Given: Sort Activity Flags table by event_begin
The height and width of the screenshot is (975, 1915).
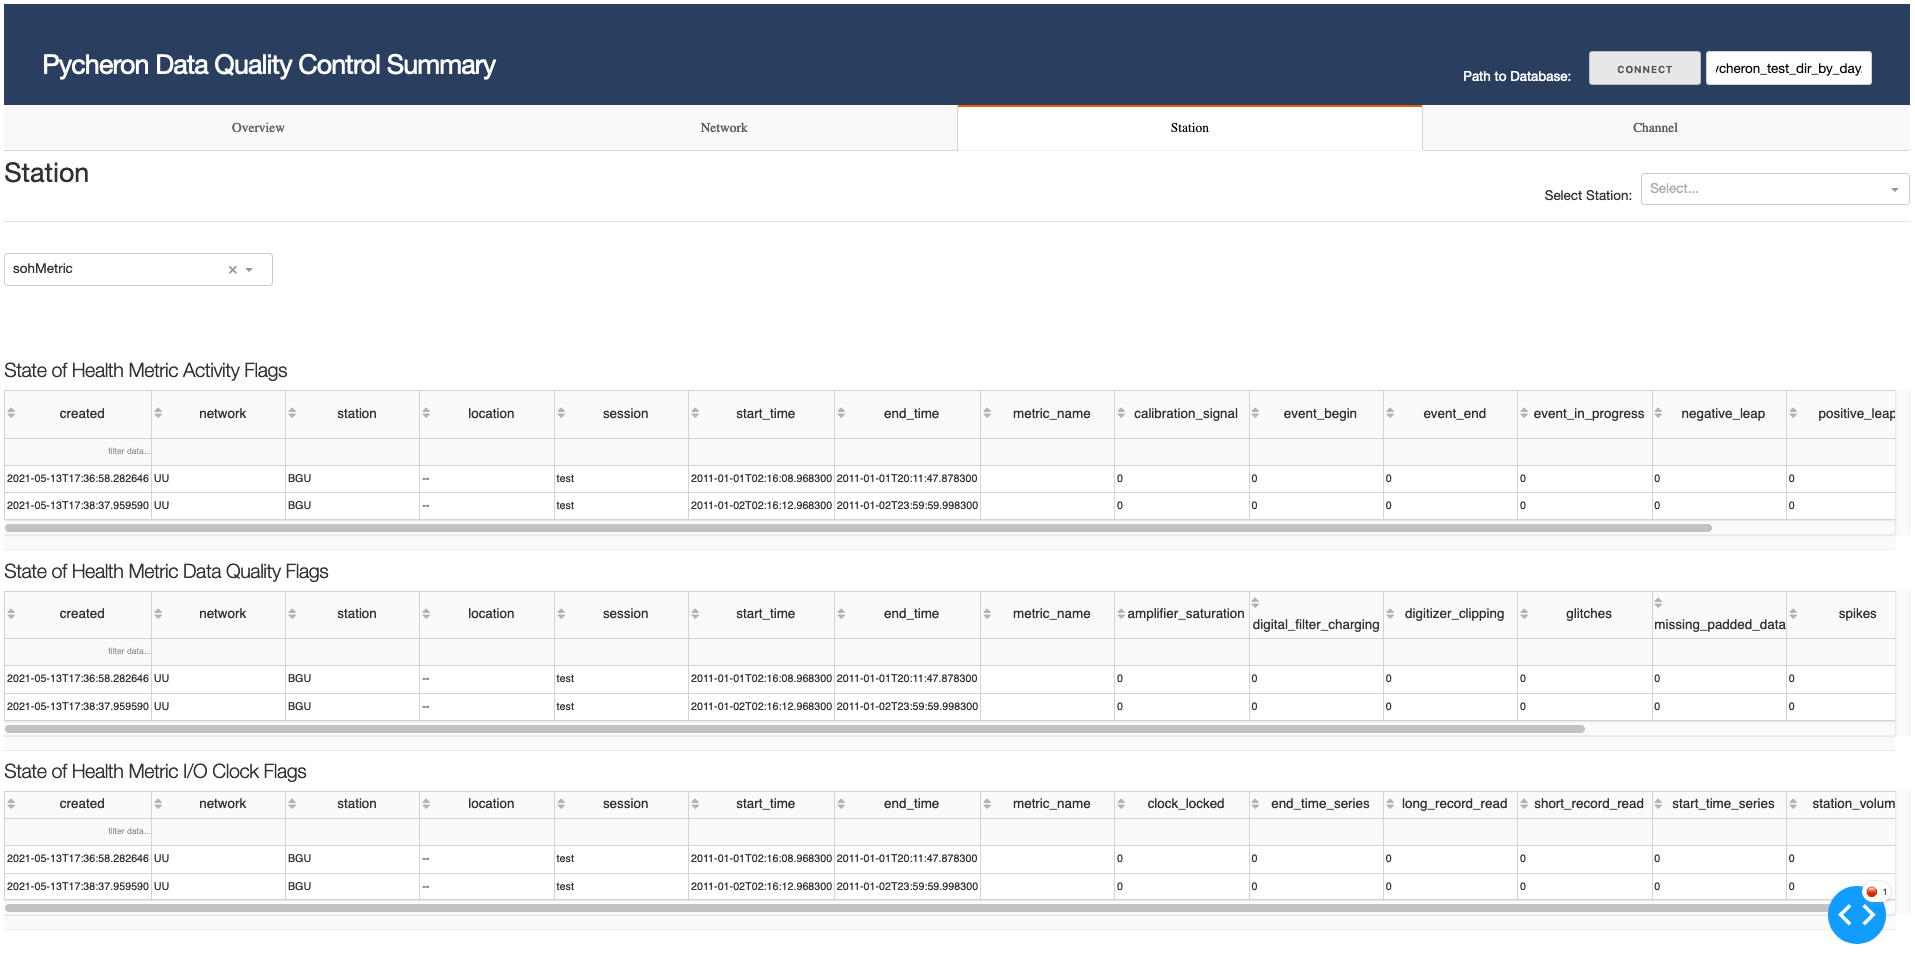Looking at the screenshot, I should tap(1255, 413).
